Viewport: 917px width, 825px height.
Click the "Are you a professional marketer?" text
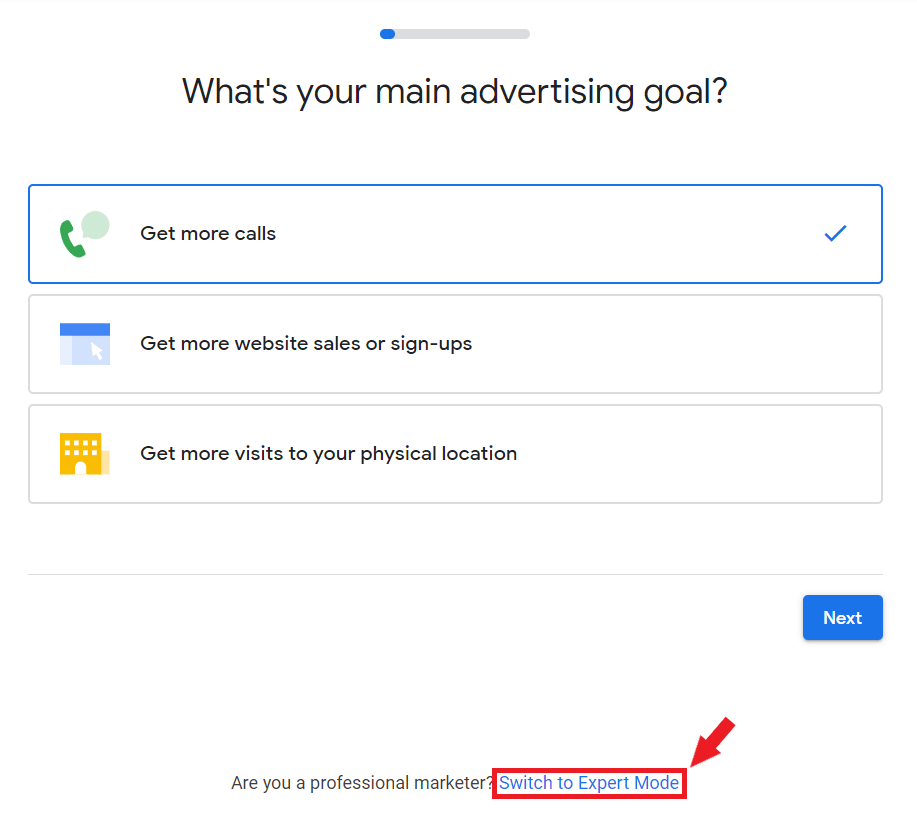[x=362, y=783]
